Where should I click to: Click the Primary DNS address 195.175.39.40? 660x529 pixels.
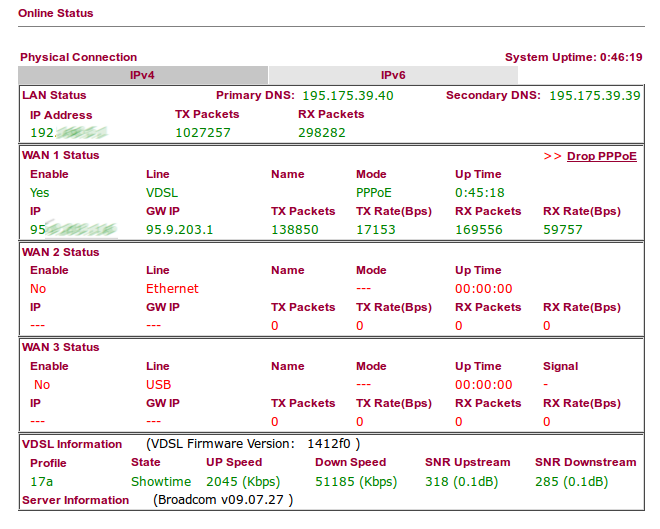pyautogui.click(x=348, y=96)
